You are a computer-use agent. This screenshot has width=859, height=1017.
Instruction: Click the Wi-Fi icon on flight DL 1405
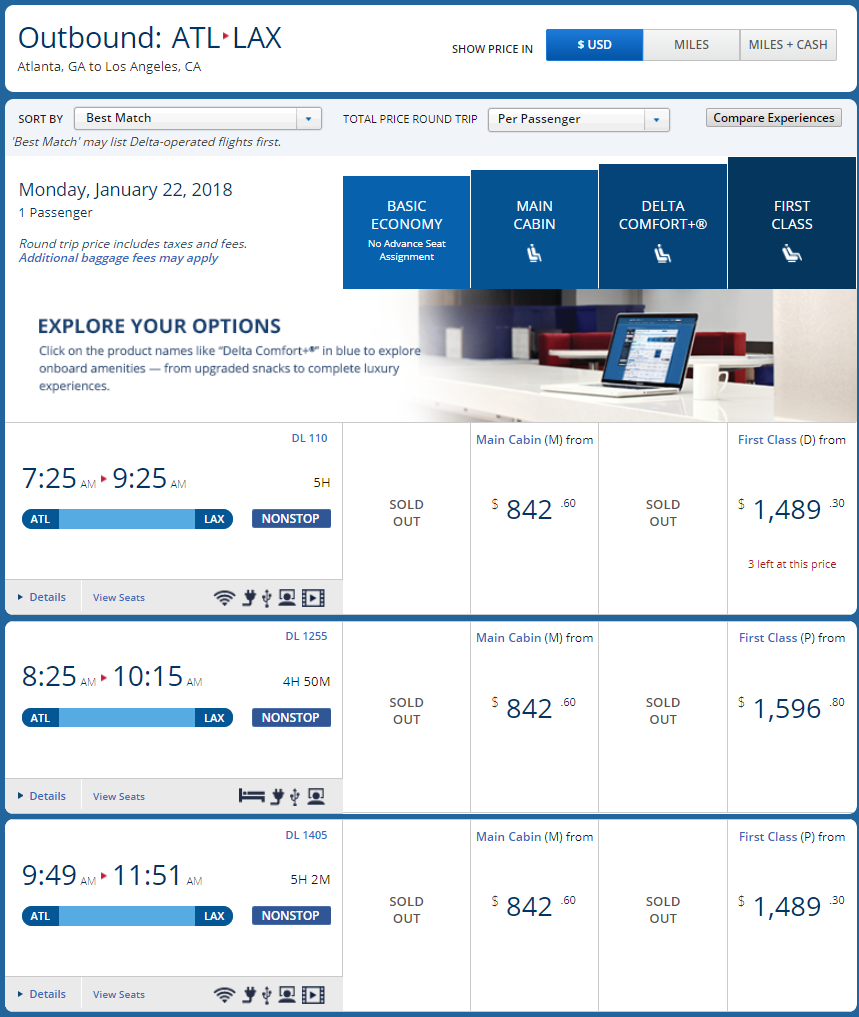pos(225,994)
